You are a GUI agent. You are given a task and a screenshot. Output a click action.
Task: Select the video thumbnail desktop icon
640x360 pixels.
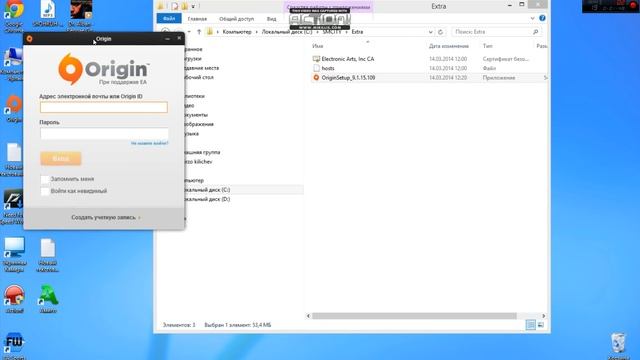coord(80,16)
